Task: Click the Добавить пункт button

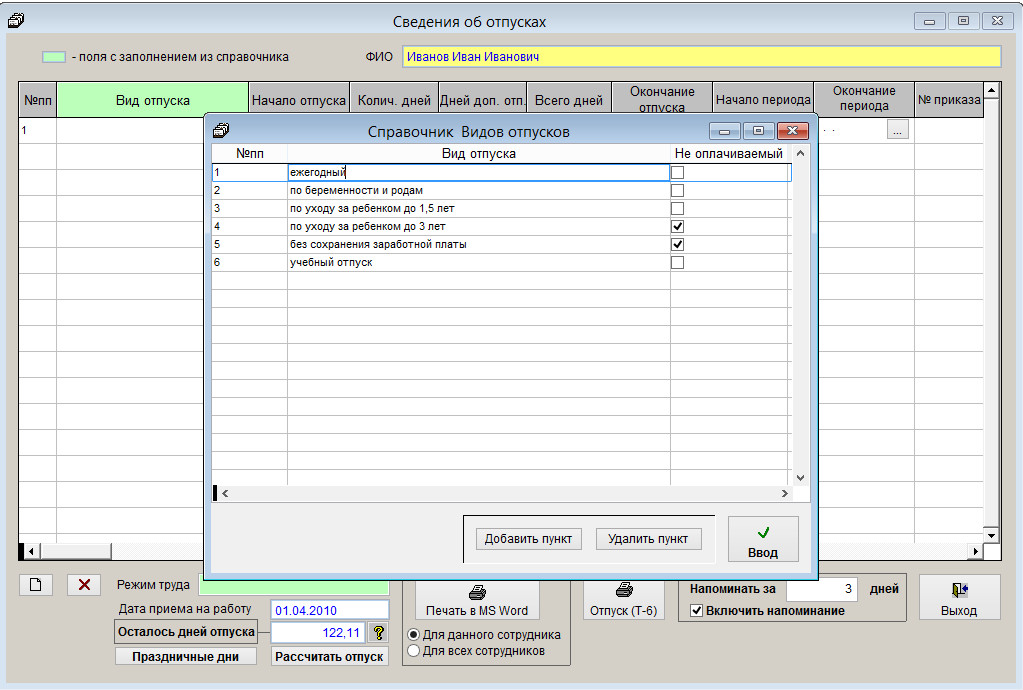Action: pos(528,539)
